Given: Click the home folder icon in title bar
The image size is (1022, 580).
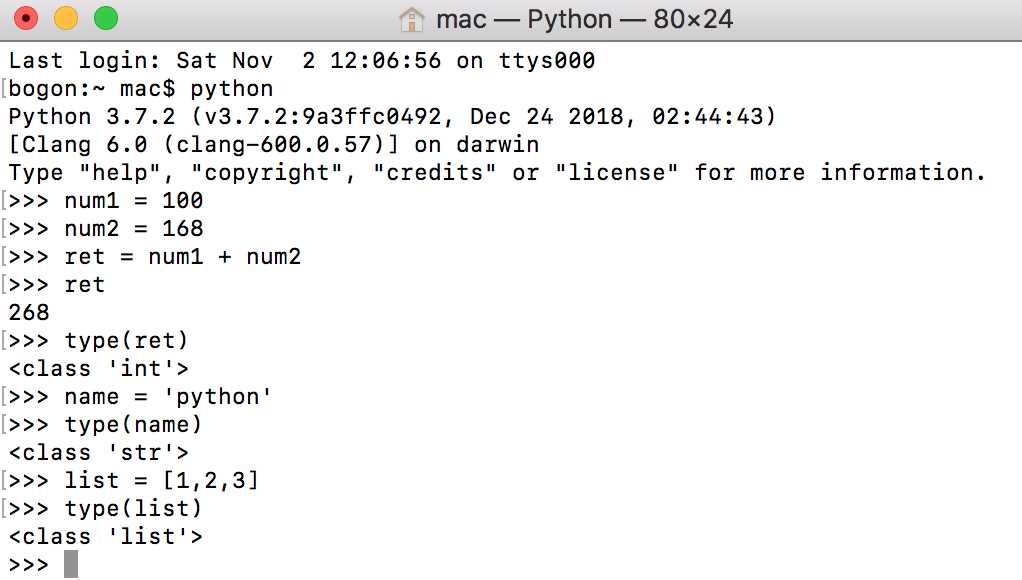Looking at the screenshot, I should tap(411, 19).
